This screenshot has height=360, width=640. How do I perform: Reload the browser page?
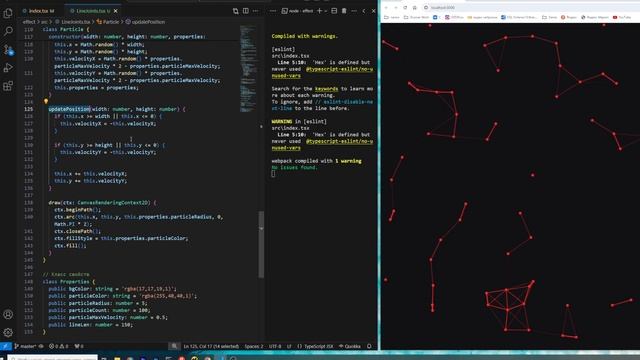[405, 7]
